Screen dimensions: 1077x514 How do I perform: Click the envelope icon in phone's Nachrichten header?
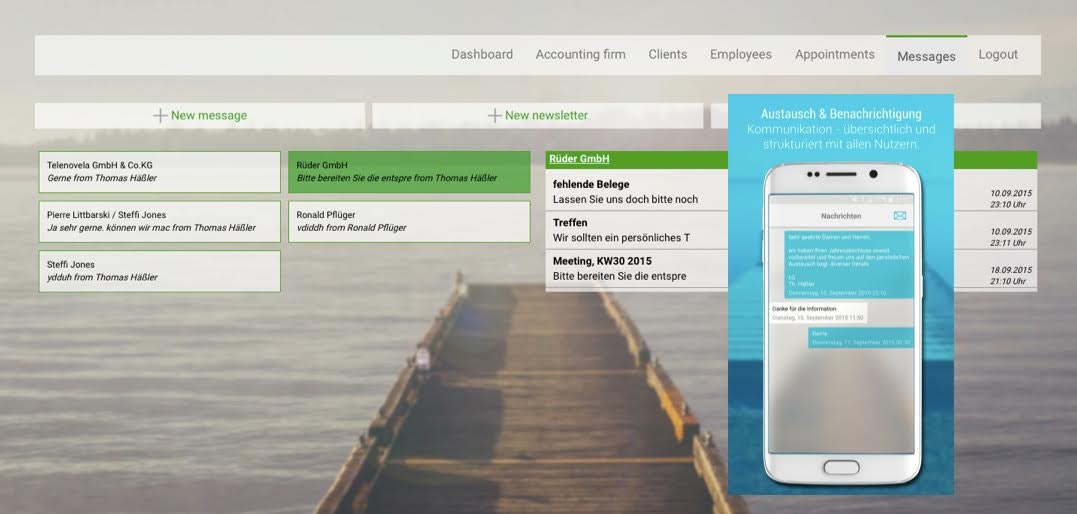coord(900,216)
